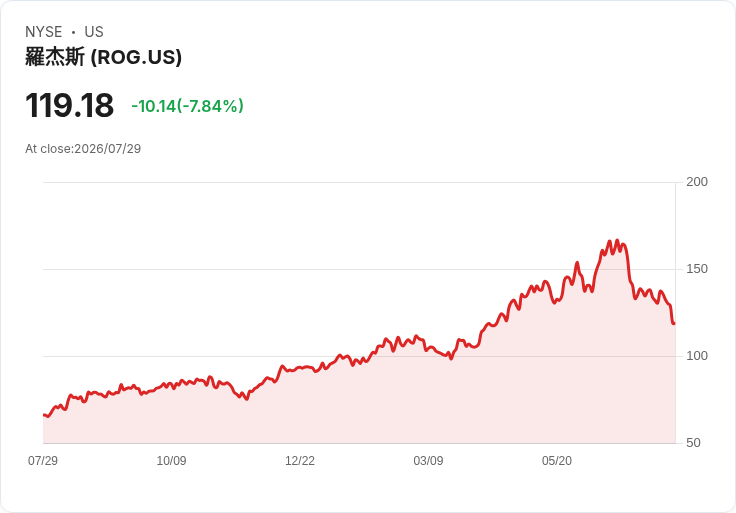Click the 05/20 date on x-axis

[x=557, y=460]
